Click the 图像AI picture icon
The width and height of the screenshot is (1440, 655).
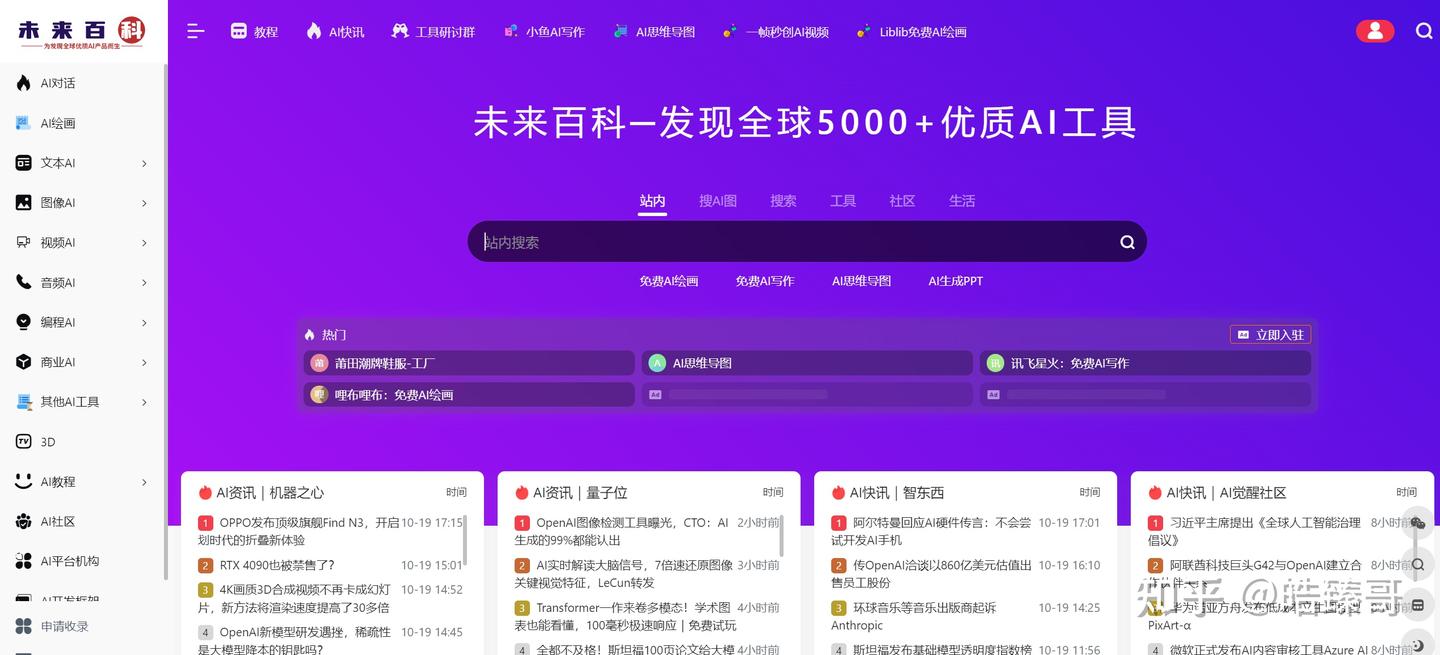pos(23,203)
